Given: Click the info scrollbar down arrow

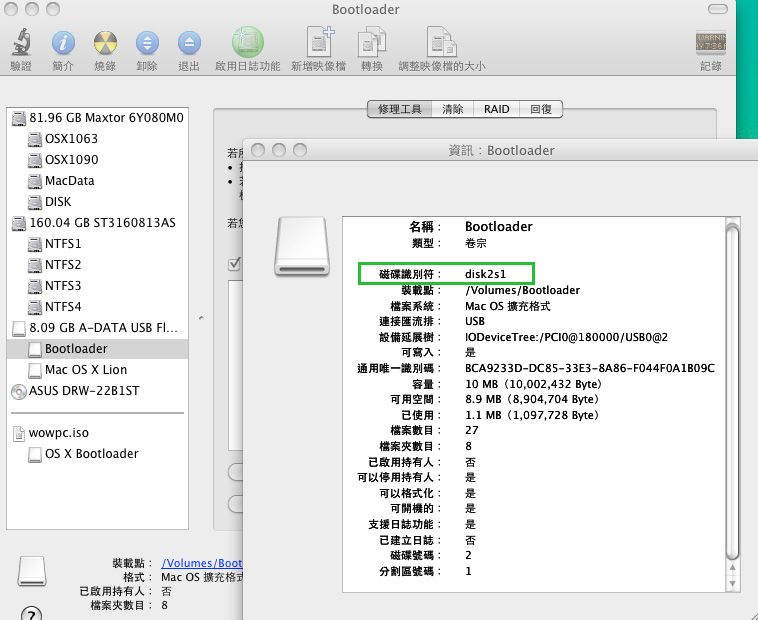Looking at the screenshot, I should pos(732,583).
